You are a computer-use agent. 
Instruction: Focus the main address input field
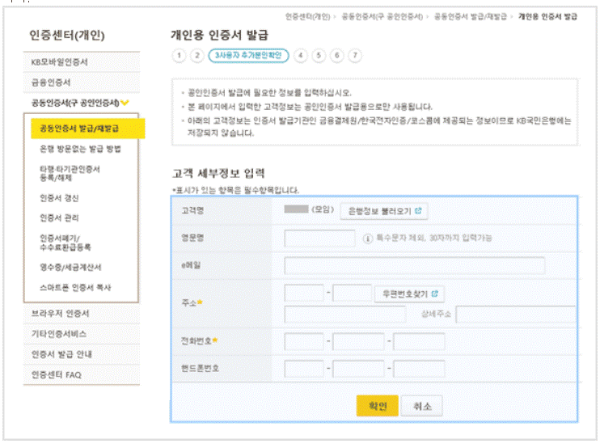pos(345,314)
